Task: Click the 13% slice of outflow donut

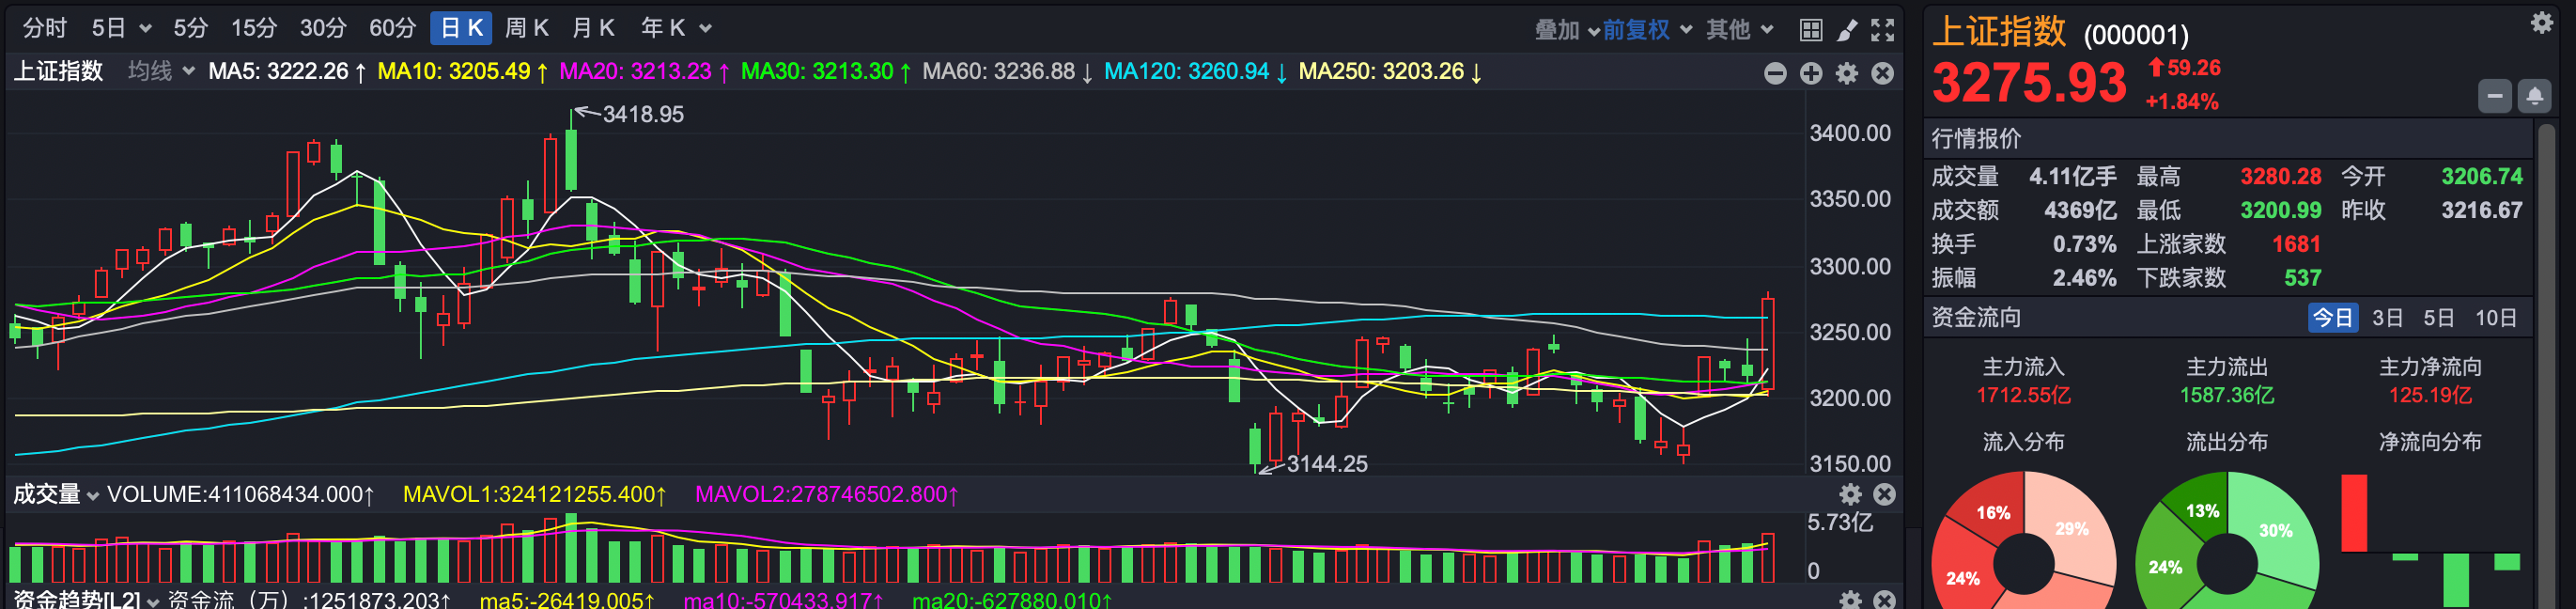Action: (2201, 510)
